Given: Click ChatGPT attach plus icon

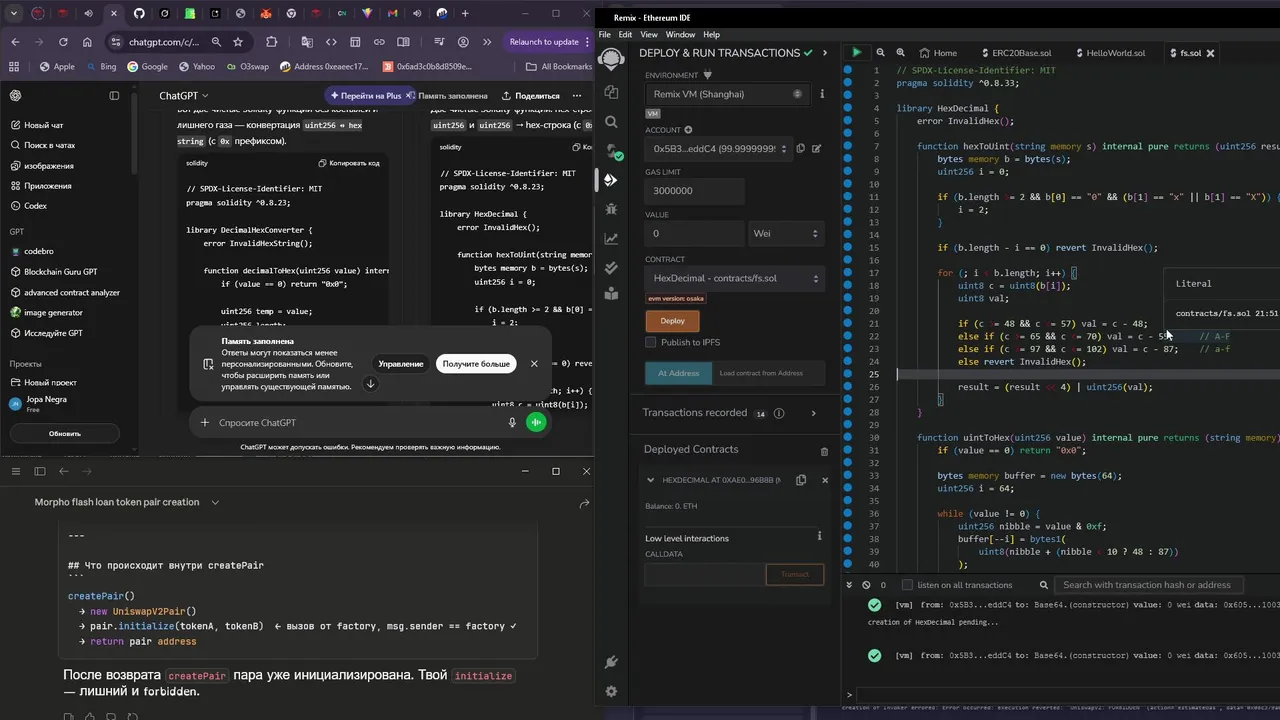Looking at the screenshot, I should [x=205, y=423].
